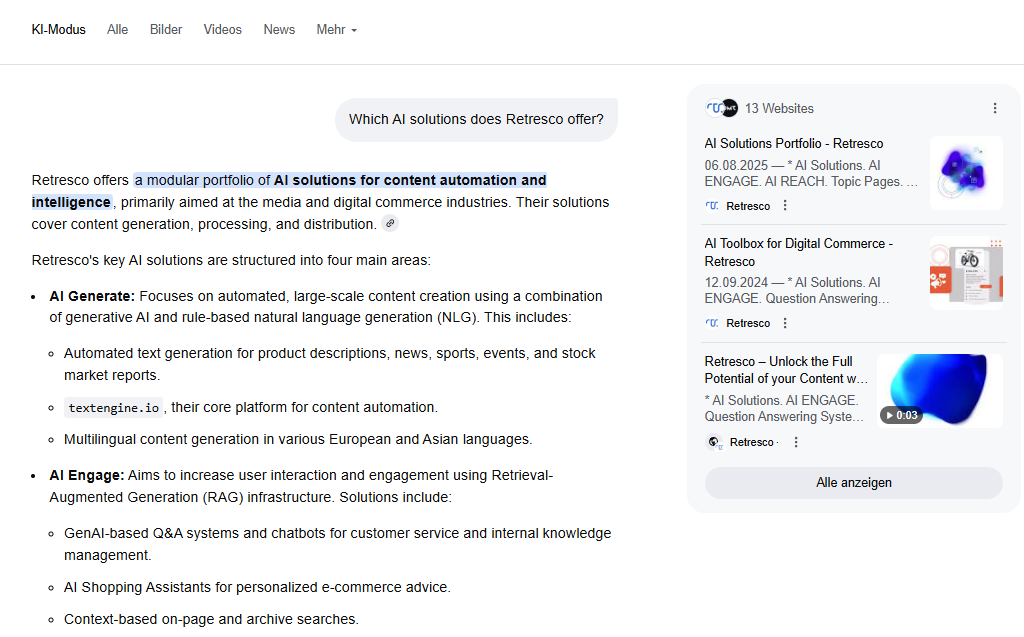Click the Alle anzeigen button
1024x637 pixels.
853,483
